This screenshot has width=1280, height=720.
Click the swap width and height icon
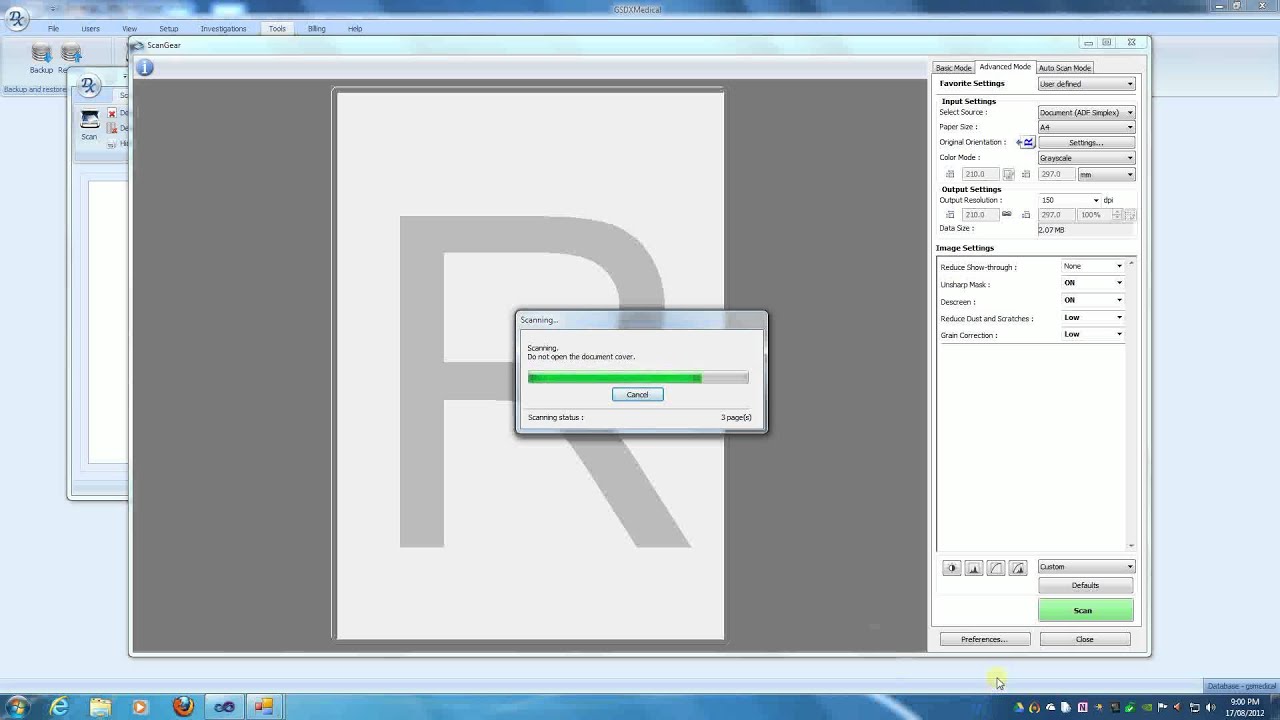point(1009,174)
